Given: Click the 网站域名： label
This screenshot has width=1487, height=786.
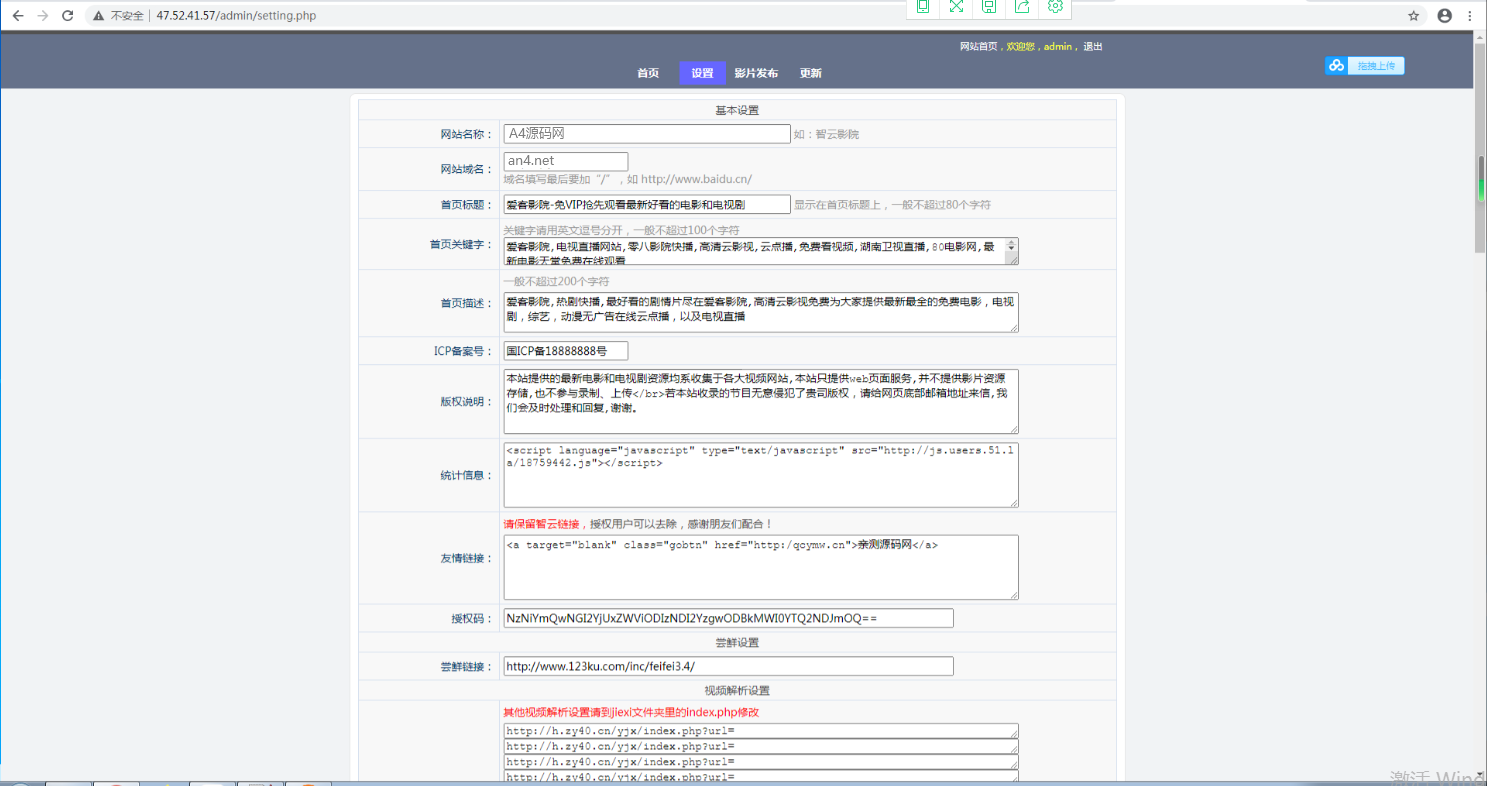Looking at the screenshot, I should click(x=466, y=169).
